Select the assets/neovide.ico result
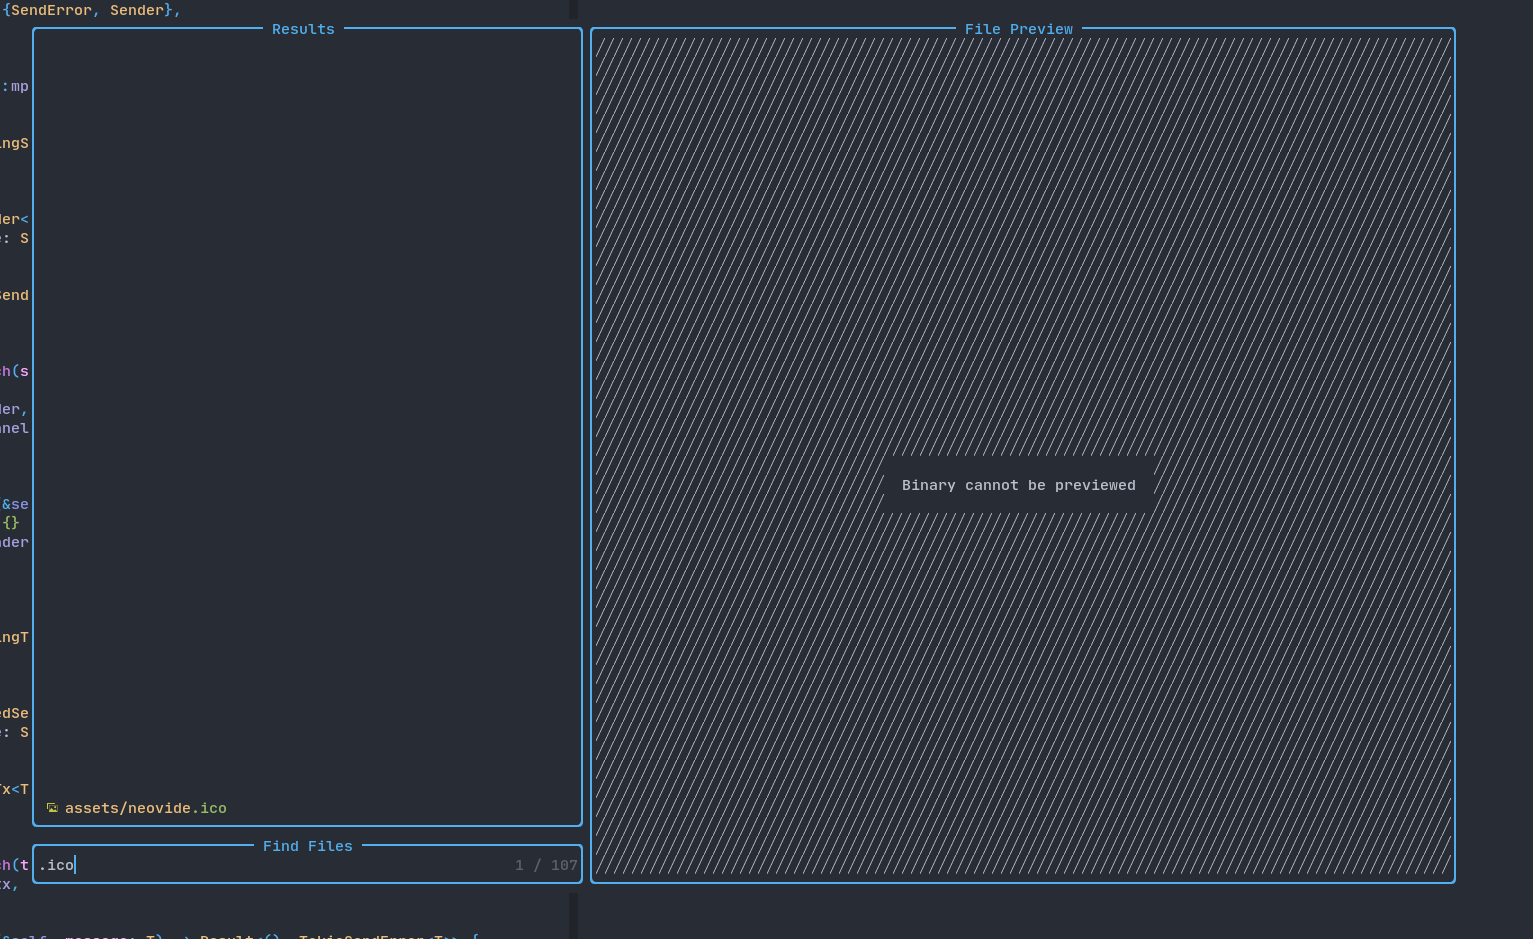Image resolution: width=1533 pixels, height=939 pixels. coord(307,808)
